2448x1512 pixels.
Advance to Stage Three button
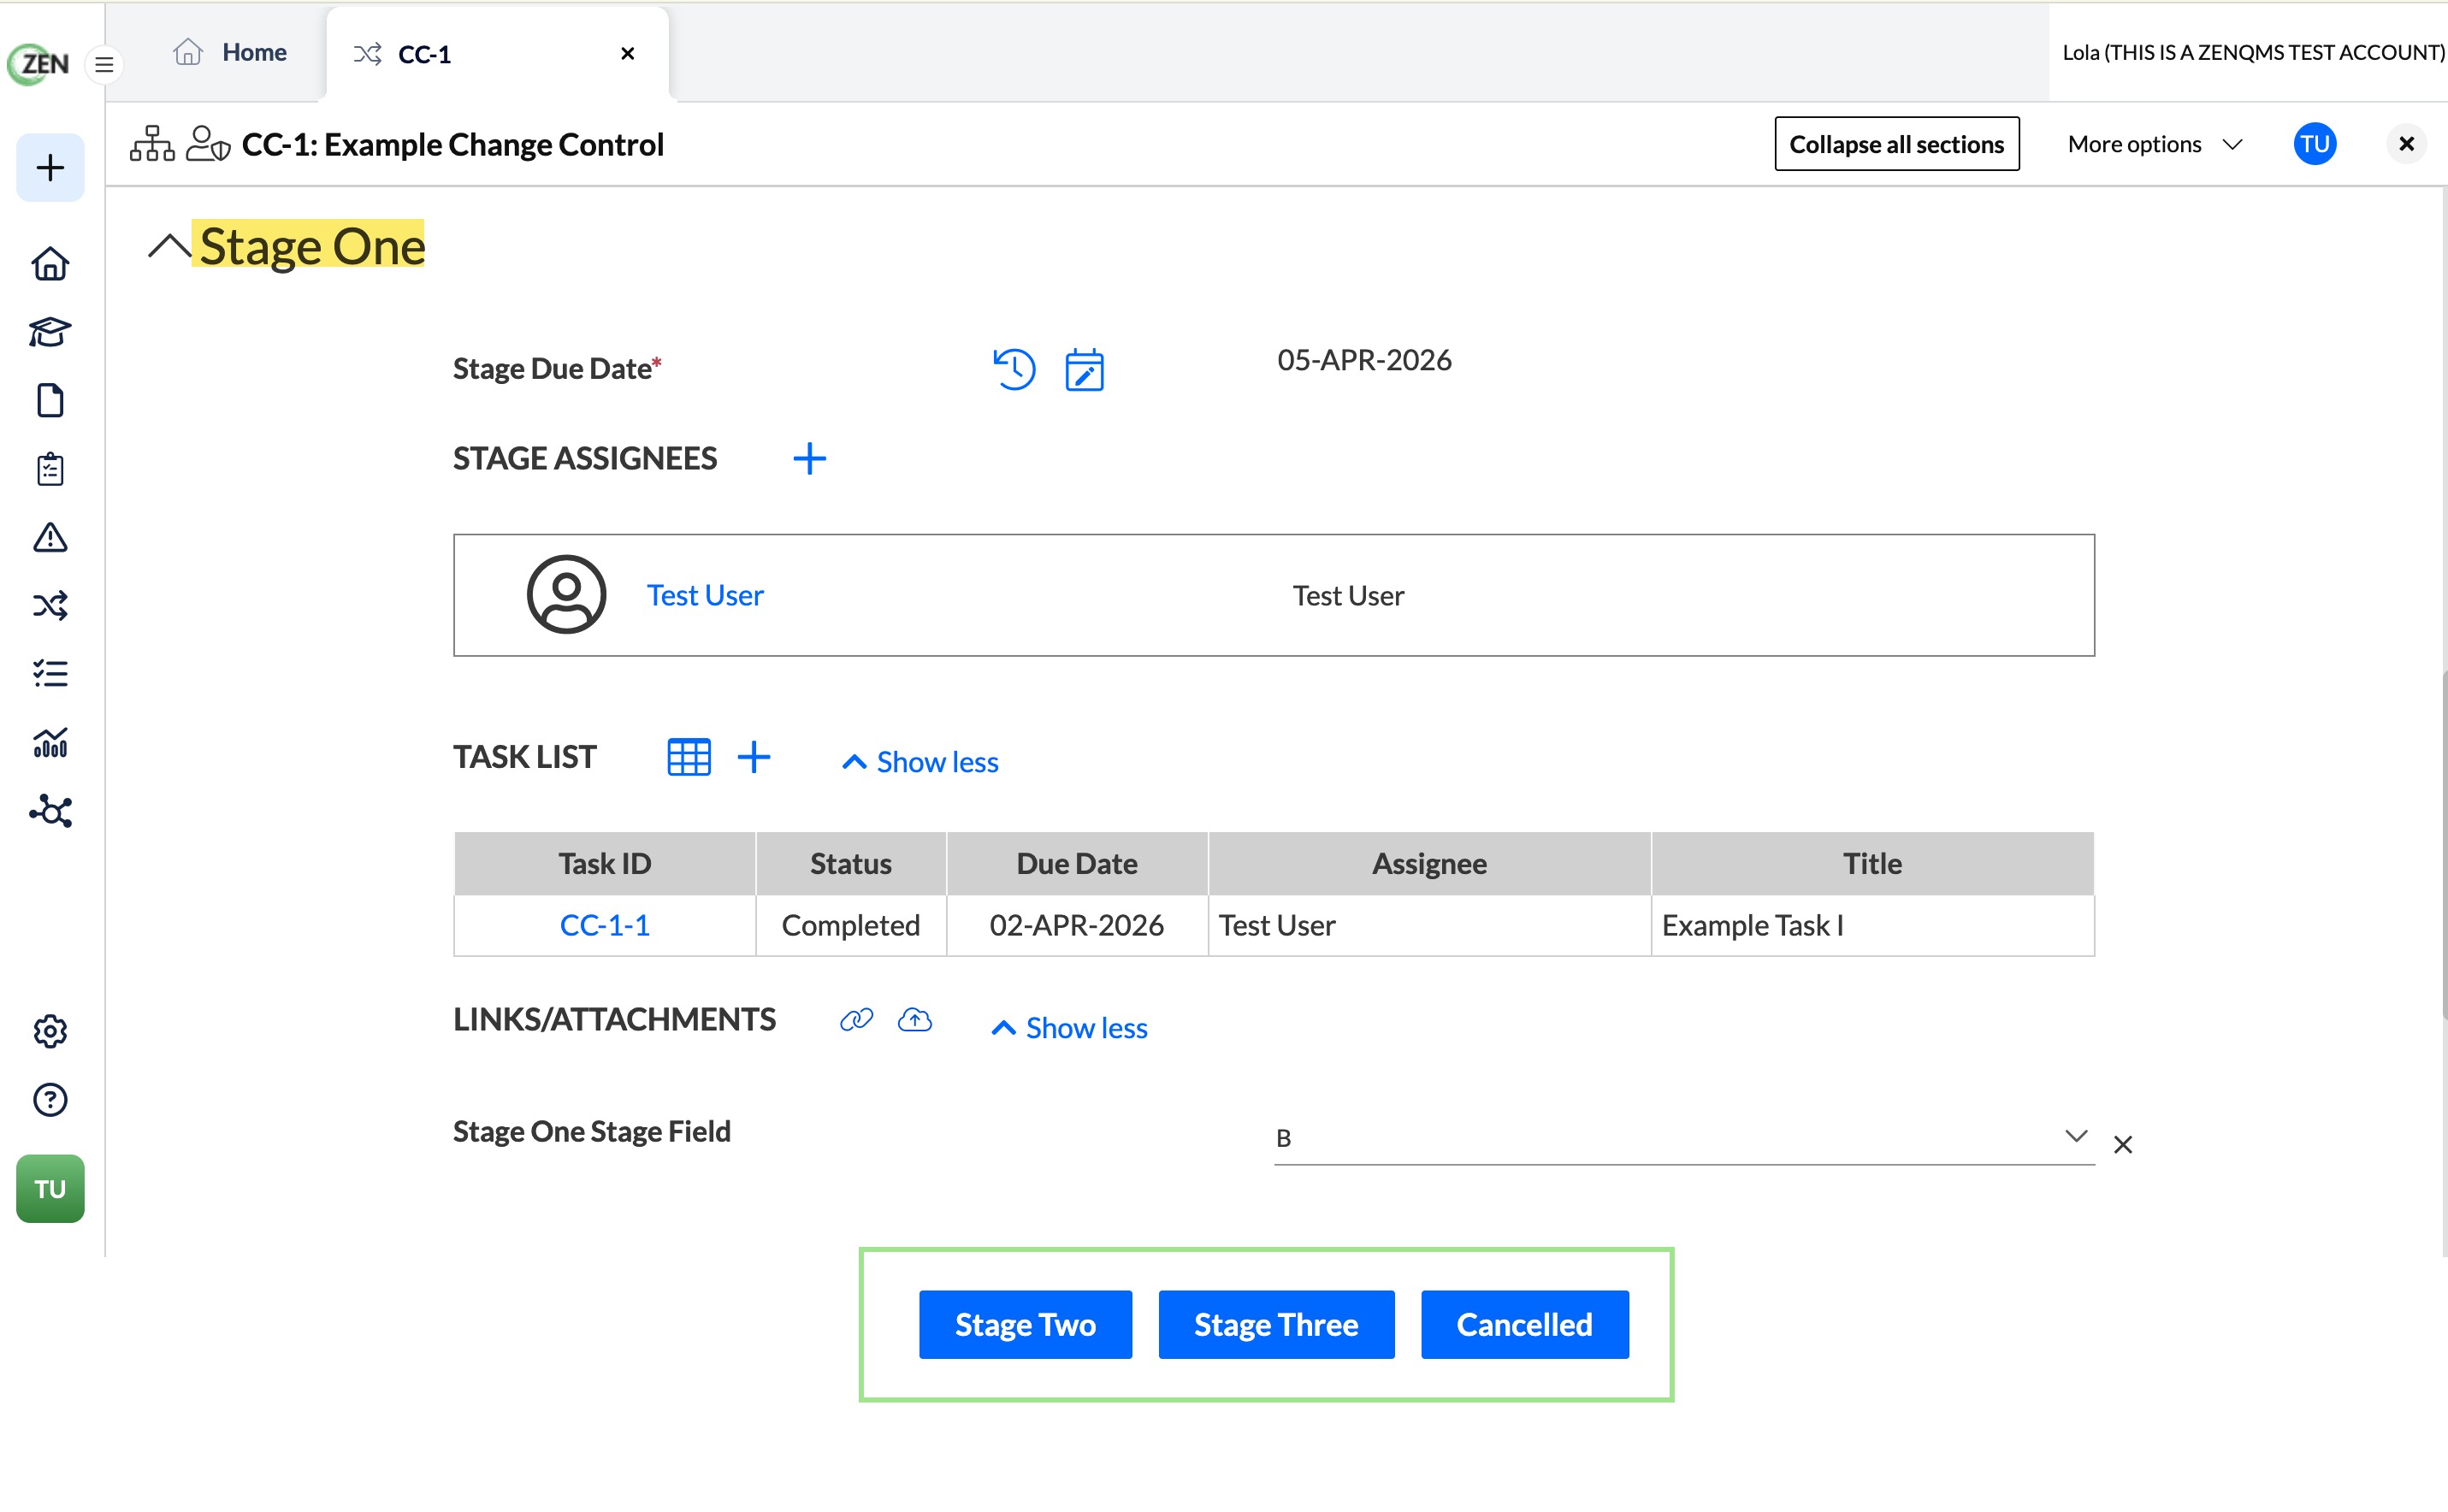click(1276, 1325)
